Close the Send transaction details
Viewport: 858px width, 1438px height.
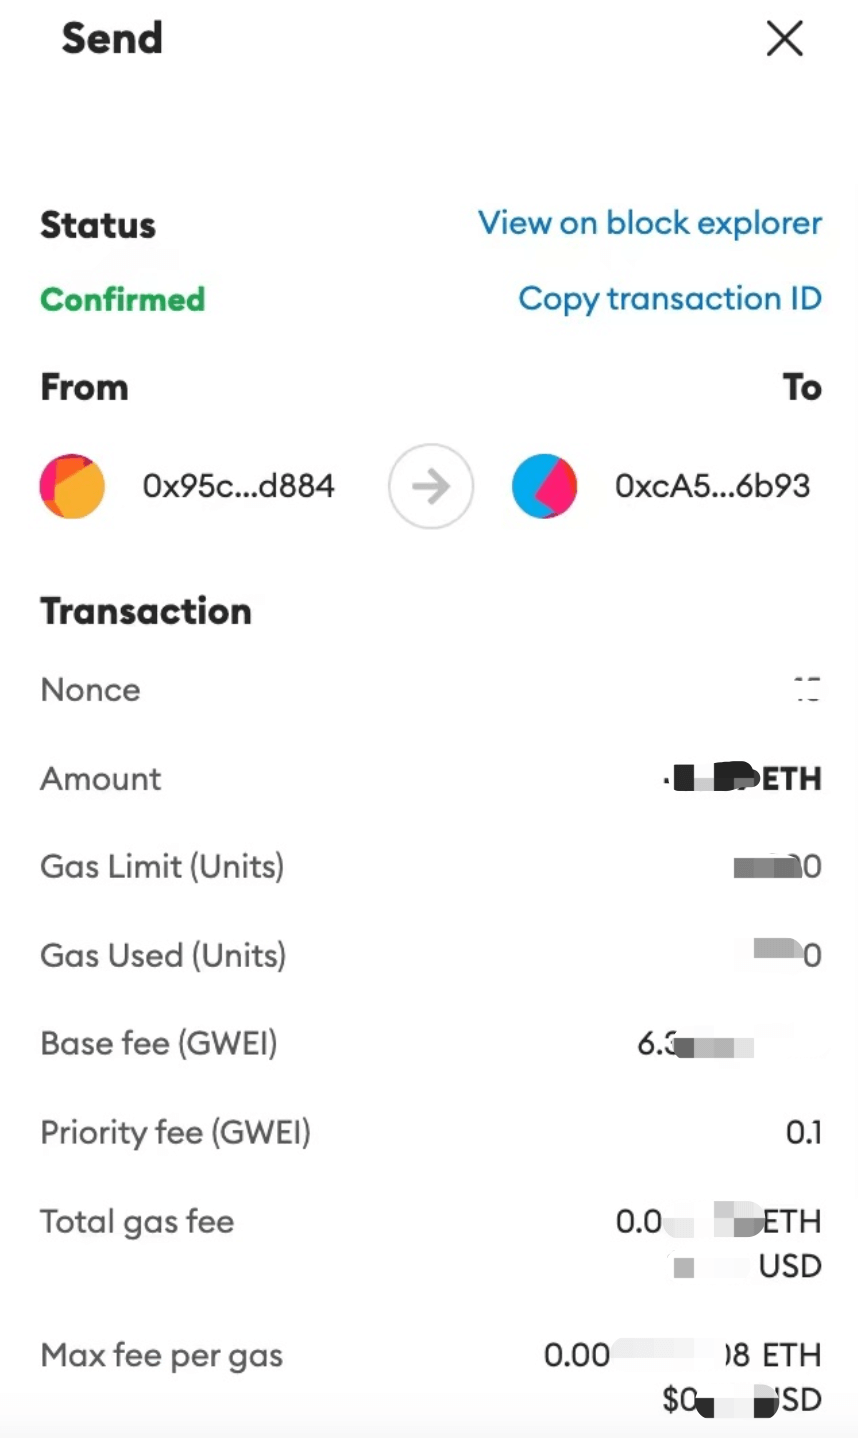(x=784, y=40)
